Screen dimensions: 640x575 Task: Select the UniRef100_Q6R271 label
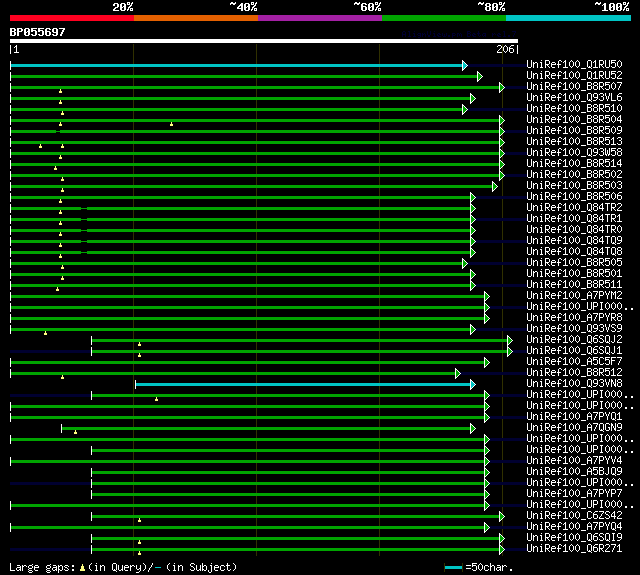pos(574,549)
